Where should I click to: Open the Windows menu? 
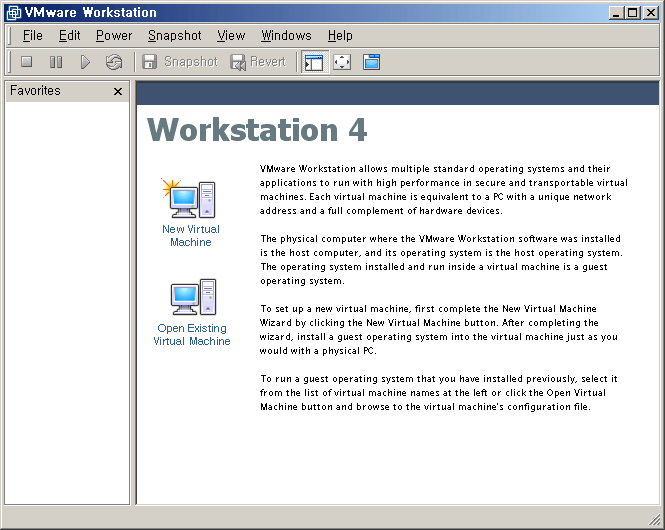286,36
